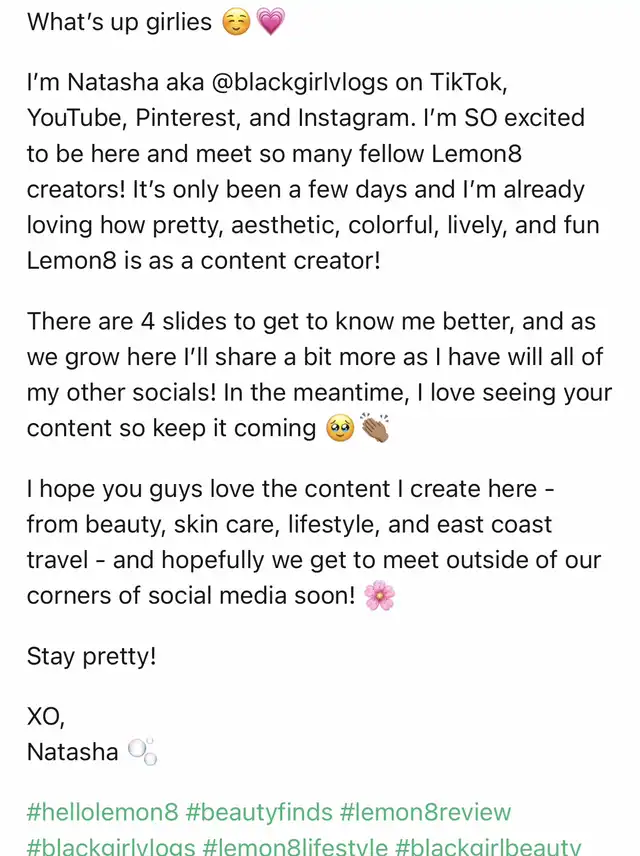Click the pink cherry blossom flower emoji
Screen dimensions: 640x856
coord(379,596)
